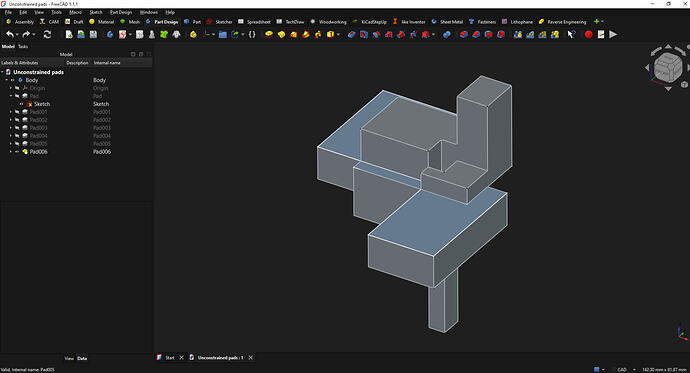Switch to the TechDraw workbench

pyautogui.click(x=290, y=22)
